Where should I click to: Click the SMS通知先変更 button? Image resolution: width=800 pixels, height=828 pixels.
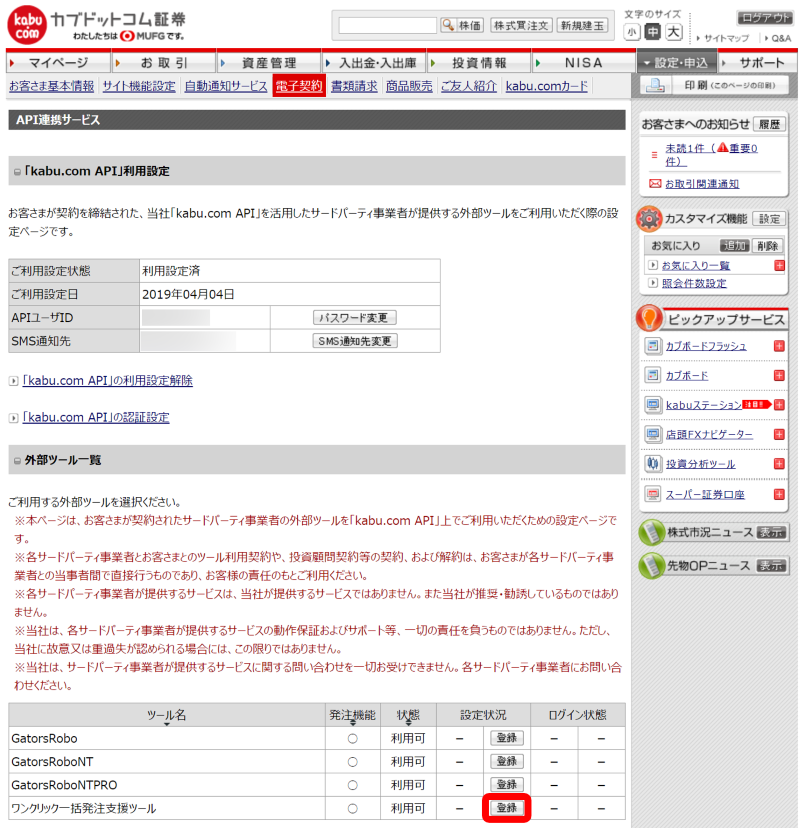point(354,341)
